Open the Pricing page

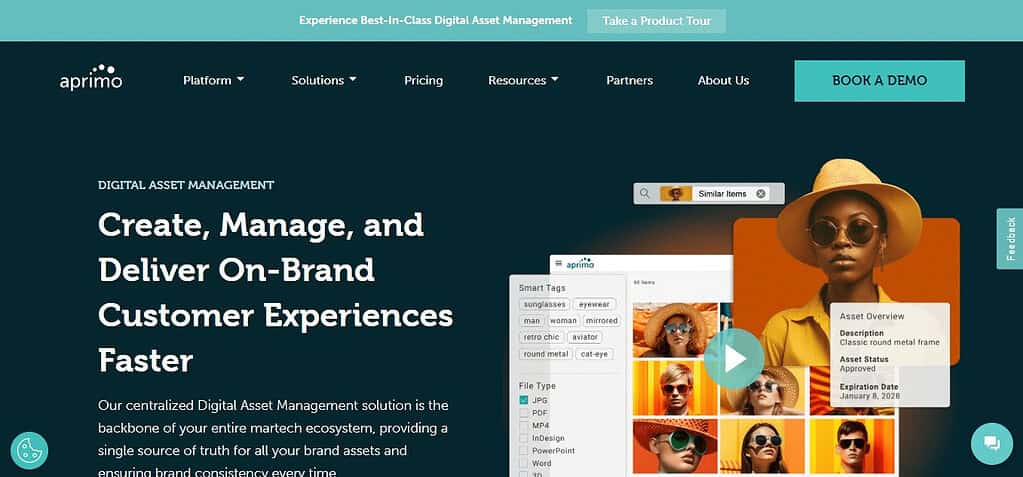coord(423,80)
